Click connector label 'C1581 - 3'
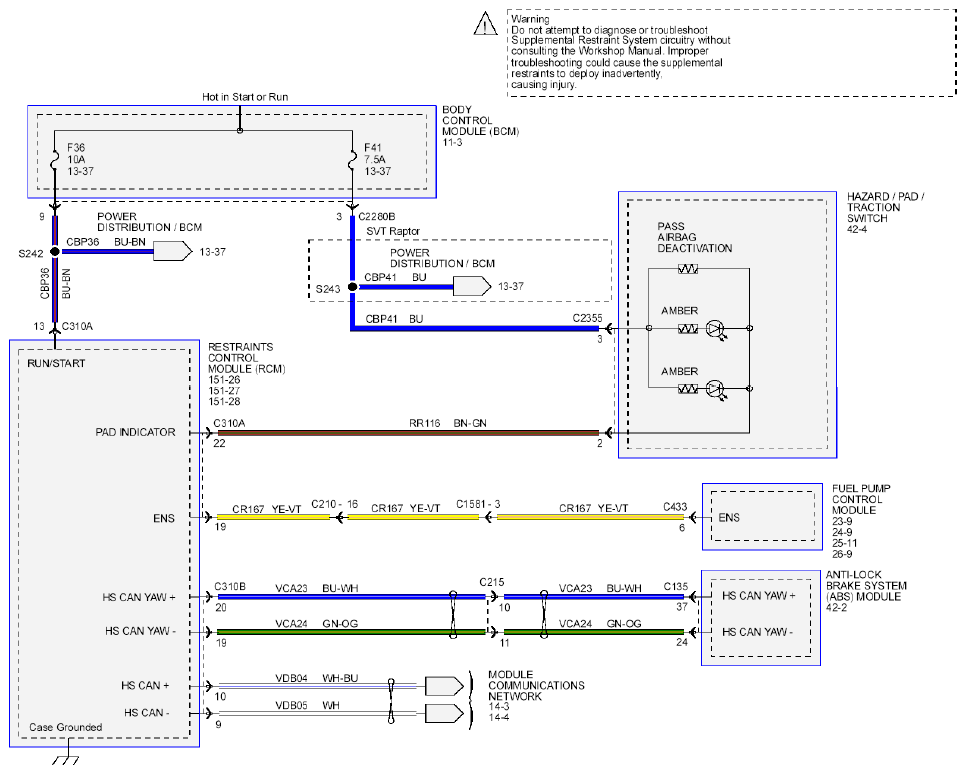The width and height of the screenshot is (966, 774). point(478,504)
